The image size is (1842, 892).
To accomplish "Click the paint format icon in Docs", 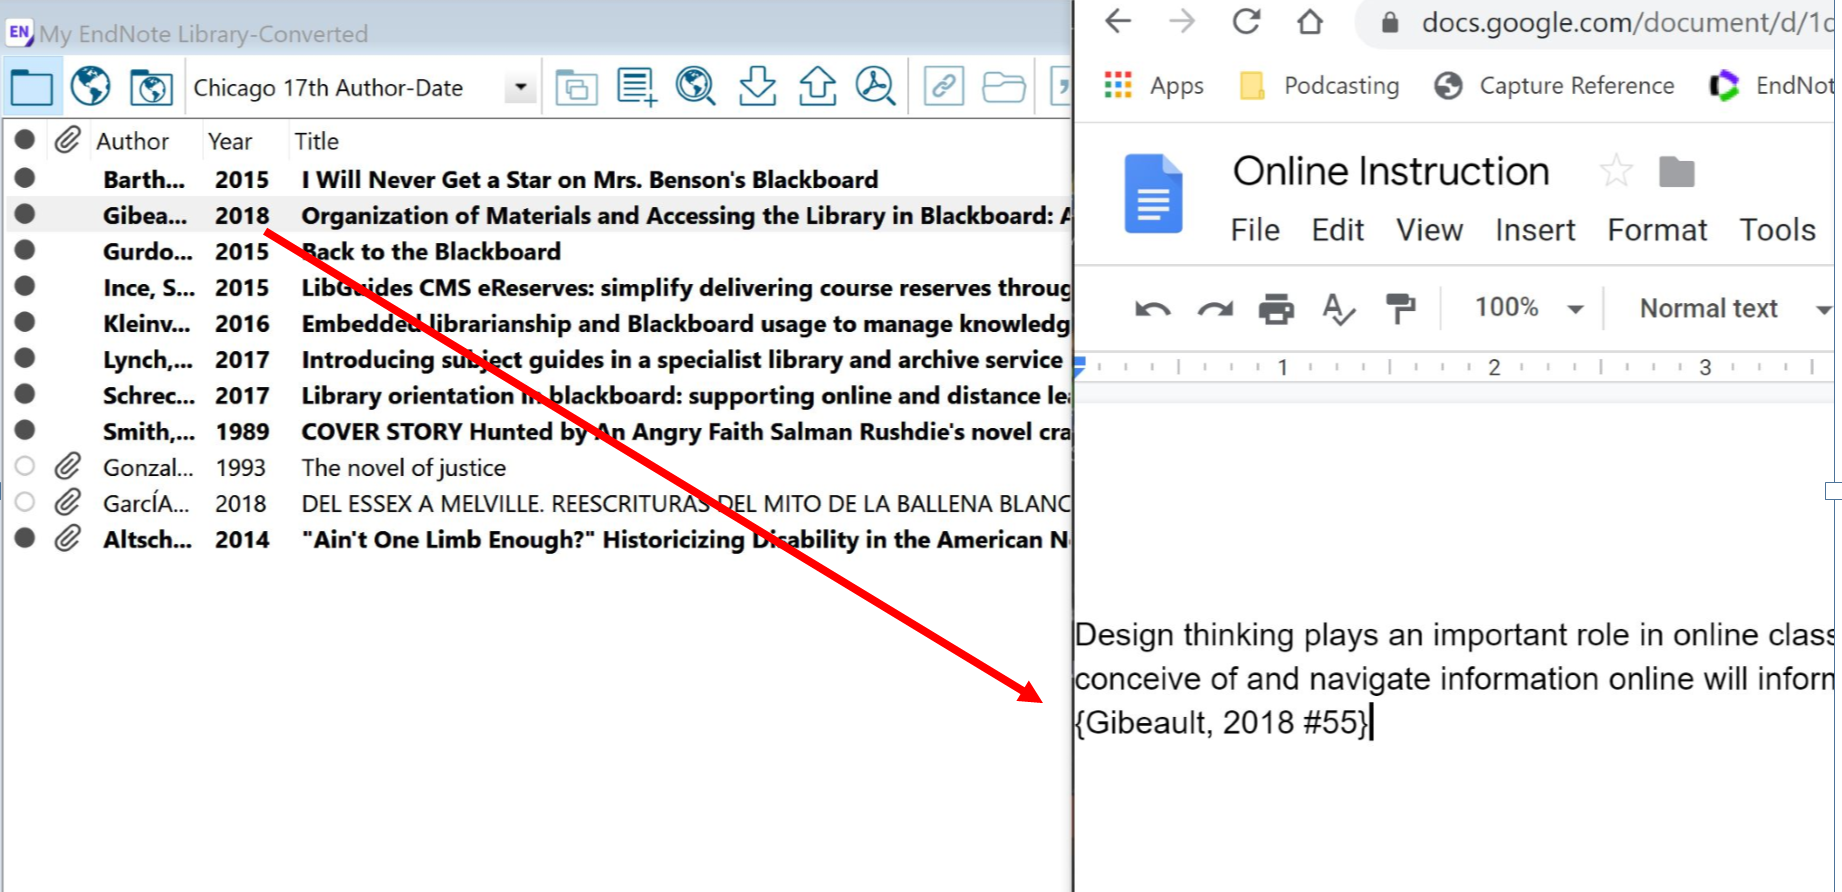I will (1400, 309).
